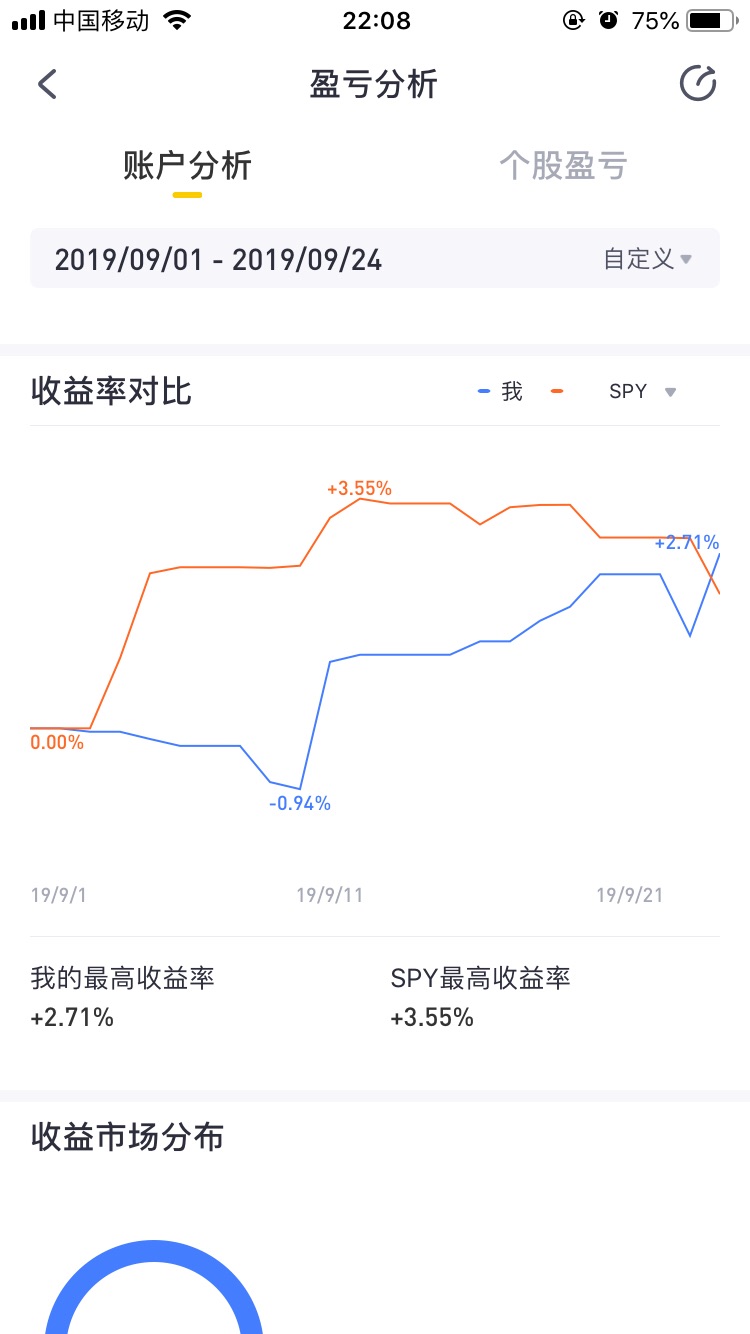Viewport: 750px width, 1334px height.
Task: Tap the SPY最高收益率 +3.55% summary
Action: coord(481,997)
